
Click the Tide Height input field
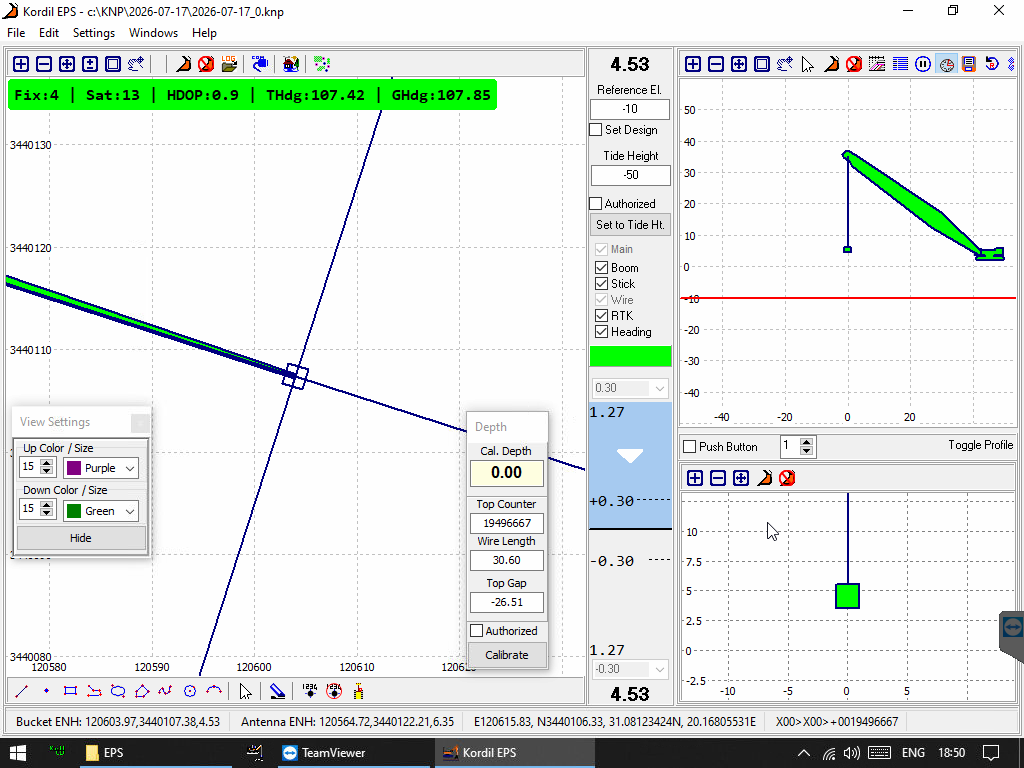(630, 175)
